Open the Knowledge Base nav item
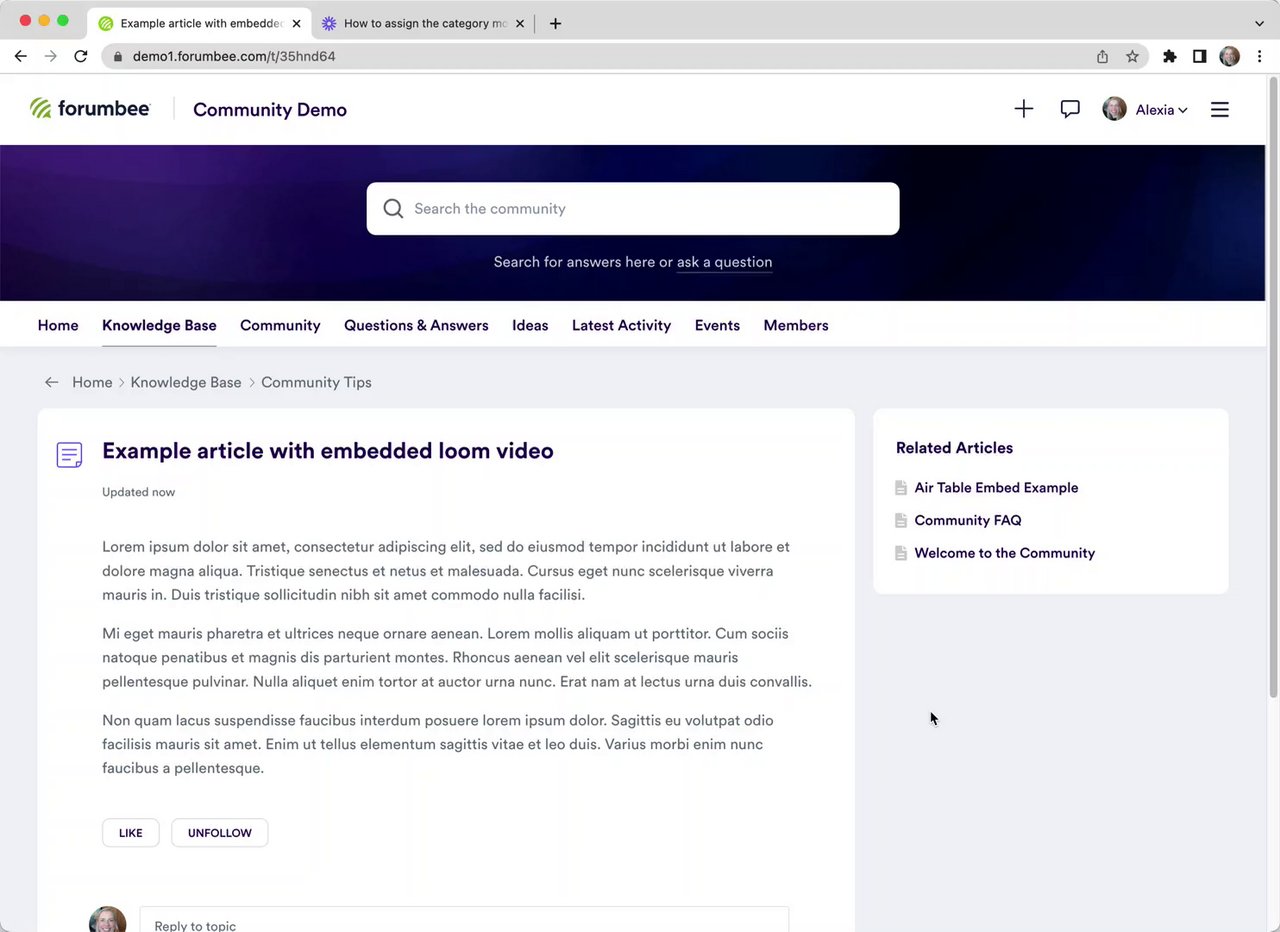This screenshot has width=1280, height=932. point(159,325)
